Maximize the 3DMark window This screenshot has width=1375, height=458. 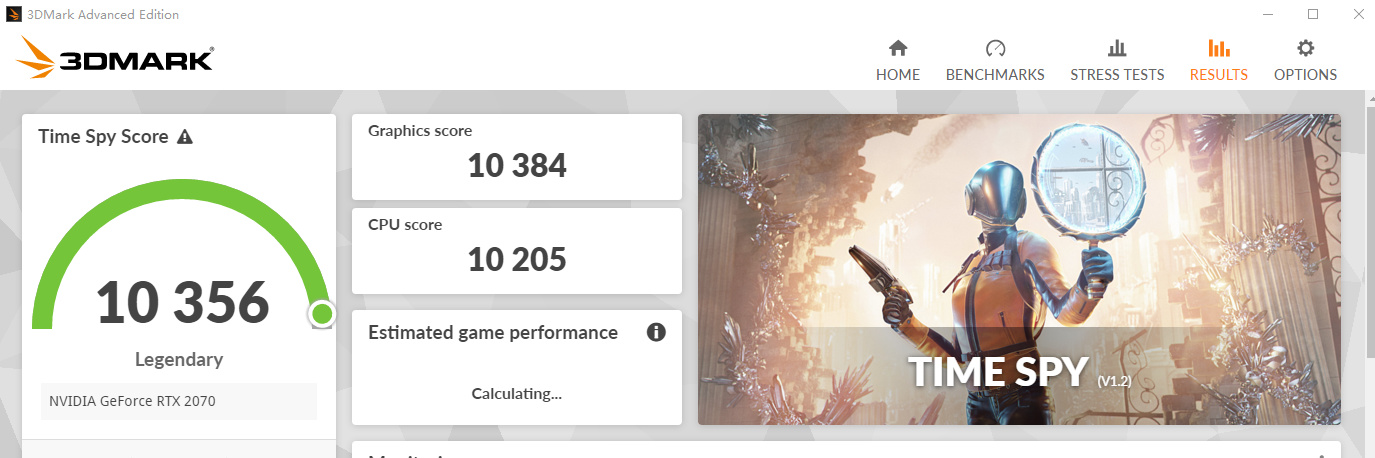[1313, 14]
